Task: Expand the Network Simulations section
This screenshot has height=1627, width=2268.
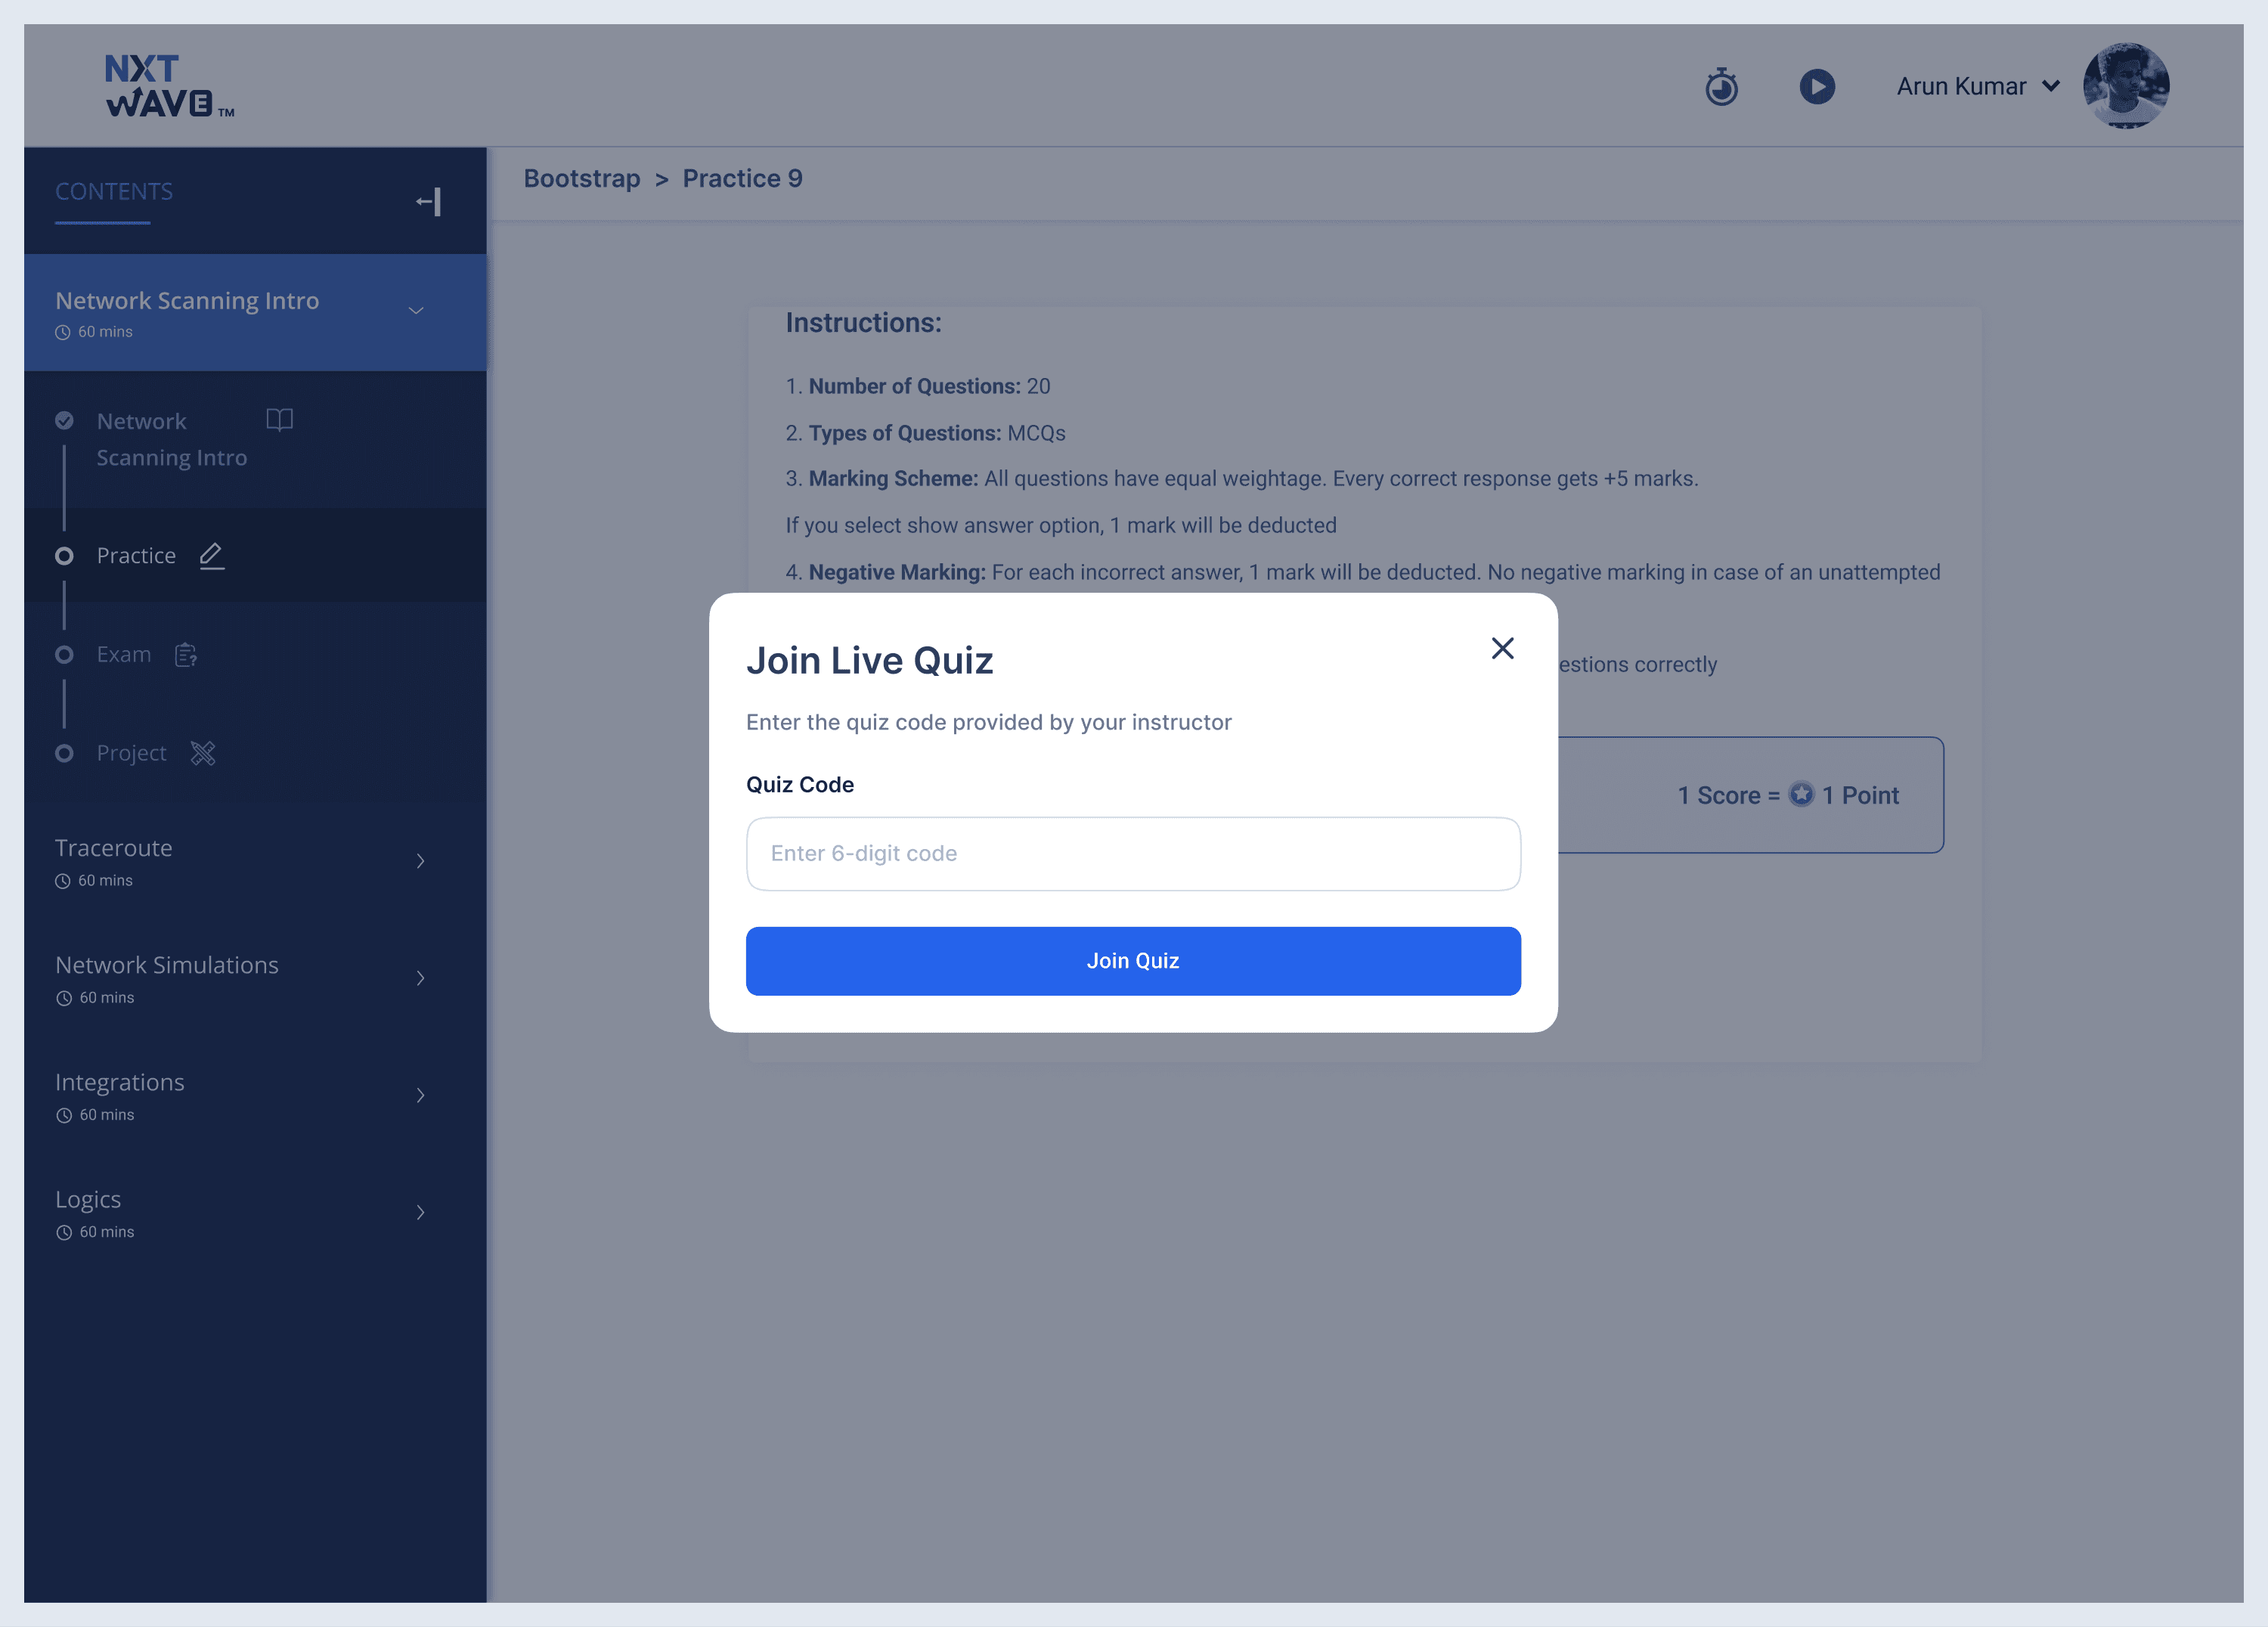Action: (420, 978)
